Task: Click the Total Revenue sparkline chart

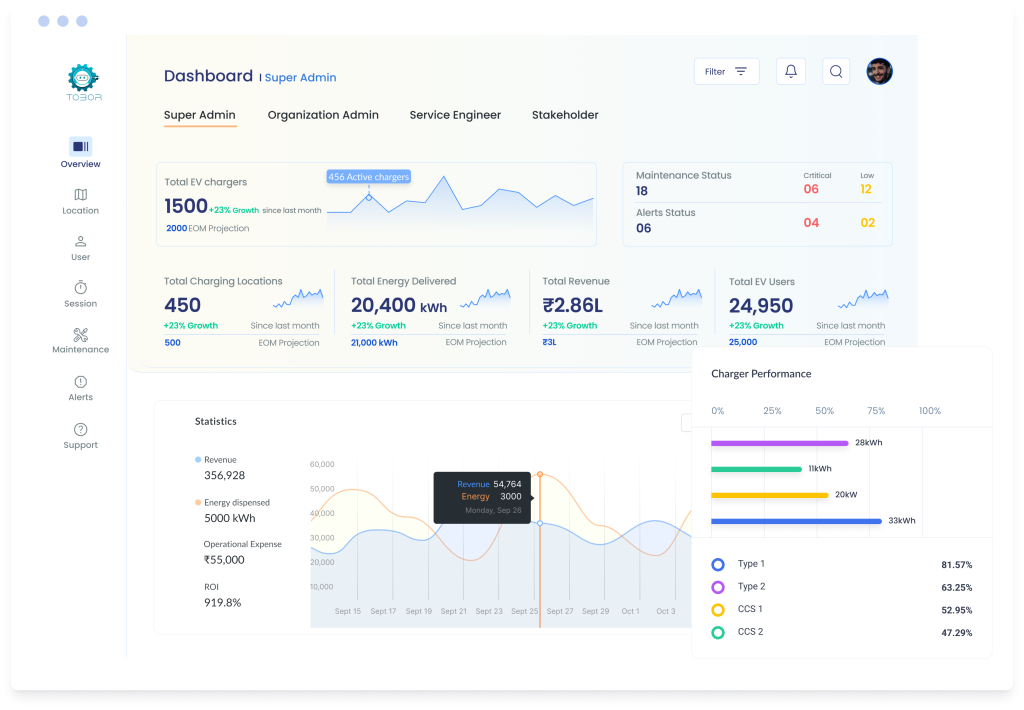Action: (677, 299)
